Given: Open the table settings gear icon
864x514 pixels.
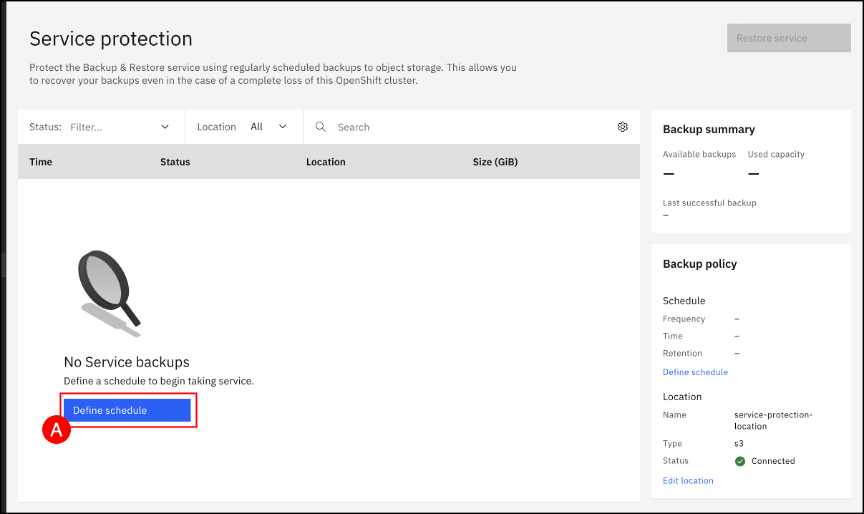Looking at the screenshot, I should pos(622,127).
